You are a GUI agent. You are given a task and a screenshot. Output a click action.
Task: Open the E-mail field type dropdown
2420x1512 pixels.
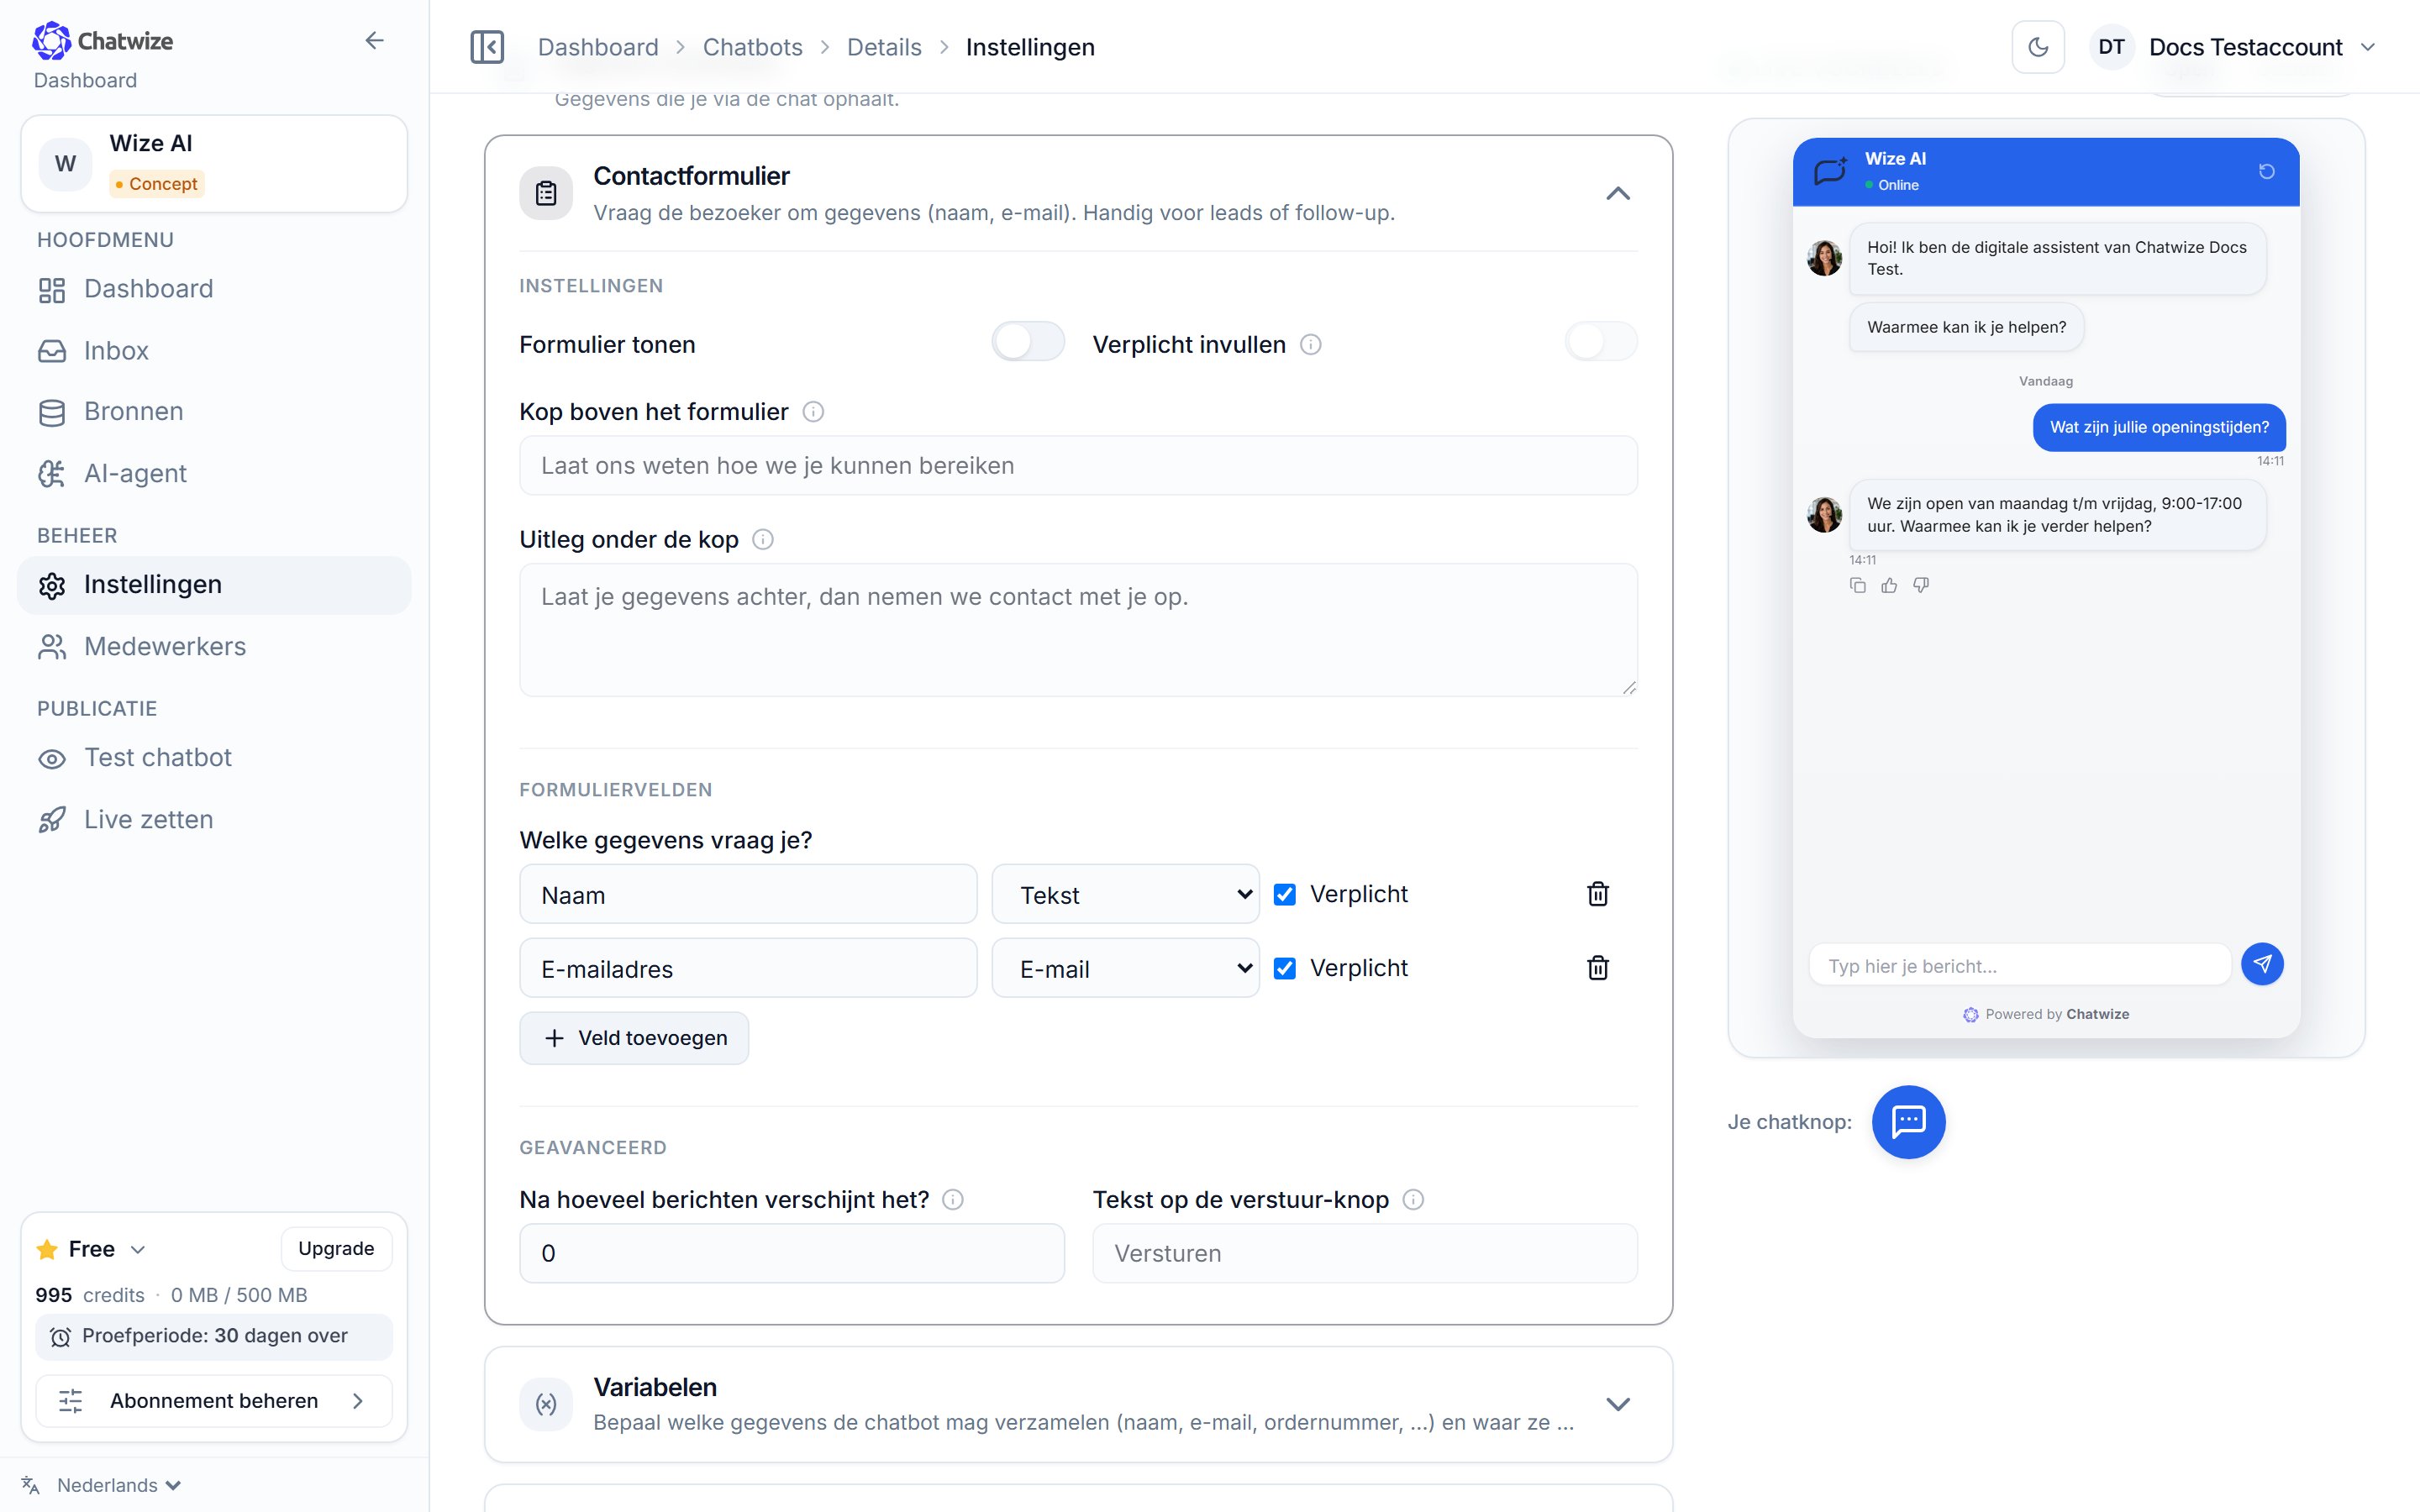click(1125, 969)
